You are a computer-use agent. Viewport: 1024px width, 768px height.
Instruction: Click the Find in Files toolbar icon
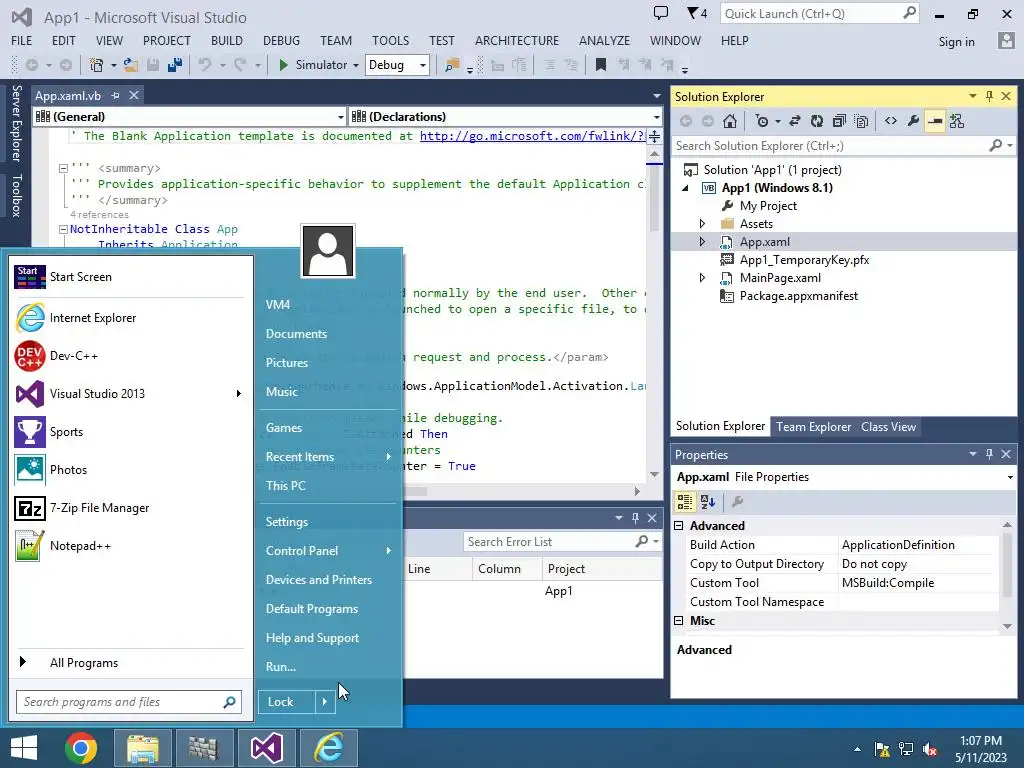(452, 65)
